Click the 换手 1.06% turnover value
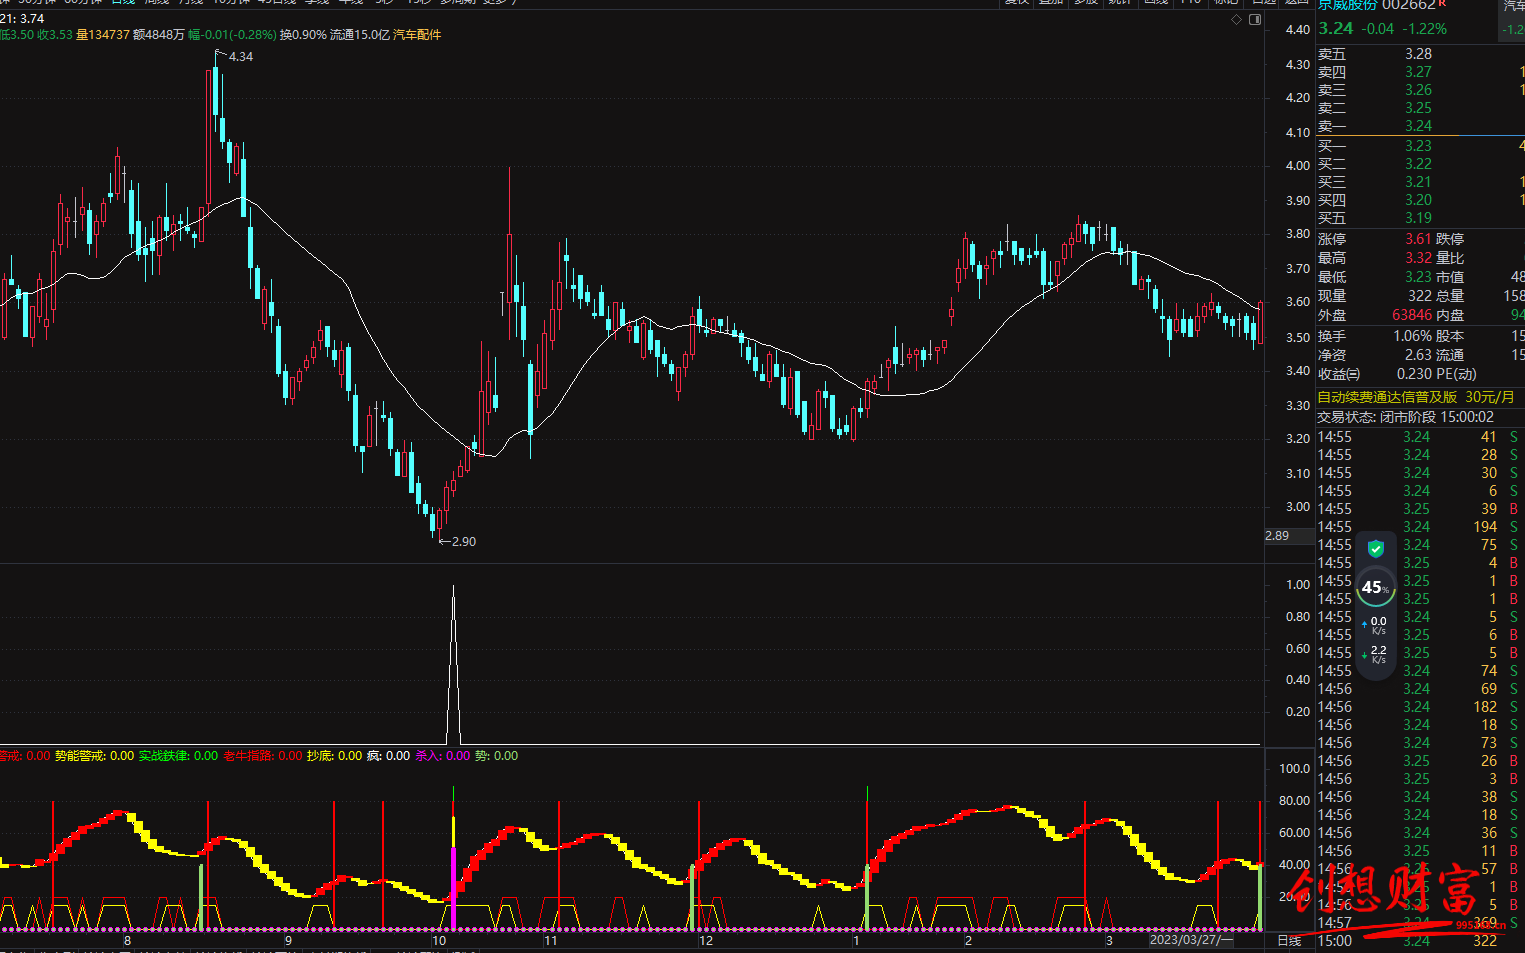 pos(1413,336)
